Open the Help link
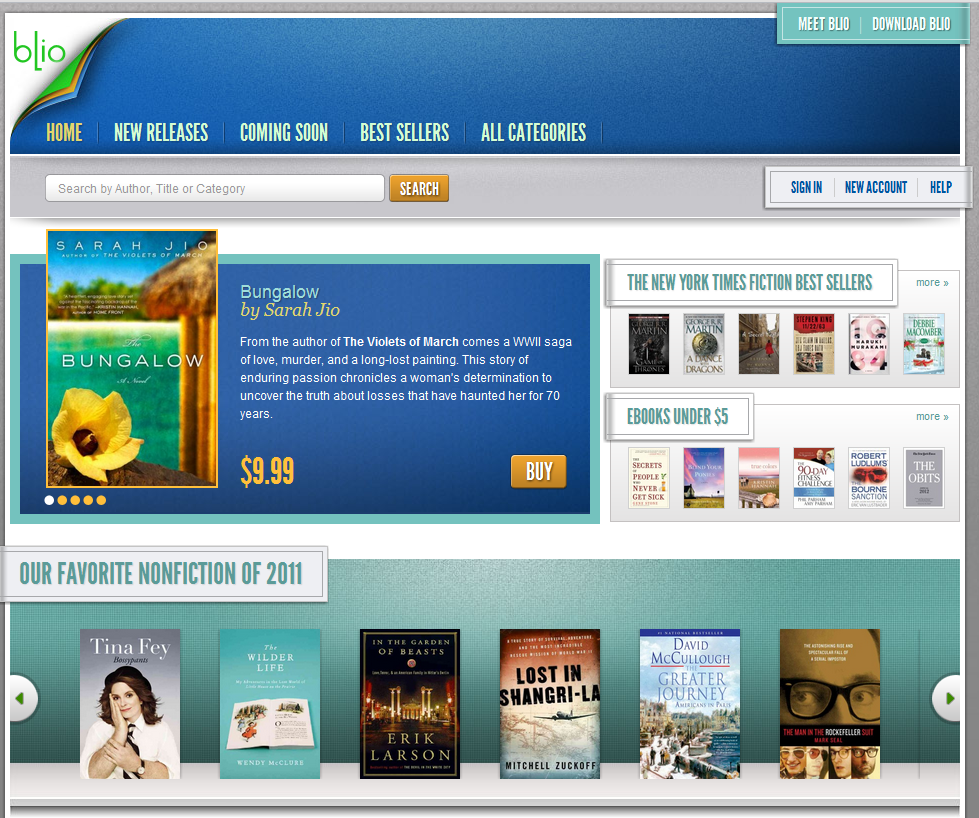Screen dimensions: 979x818 [941, 187]
